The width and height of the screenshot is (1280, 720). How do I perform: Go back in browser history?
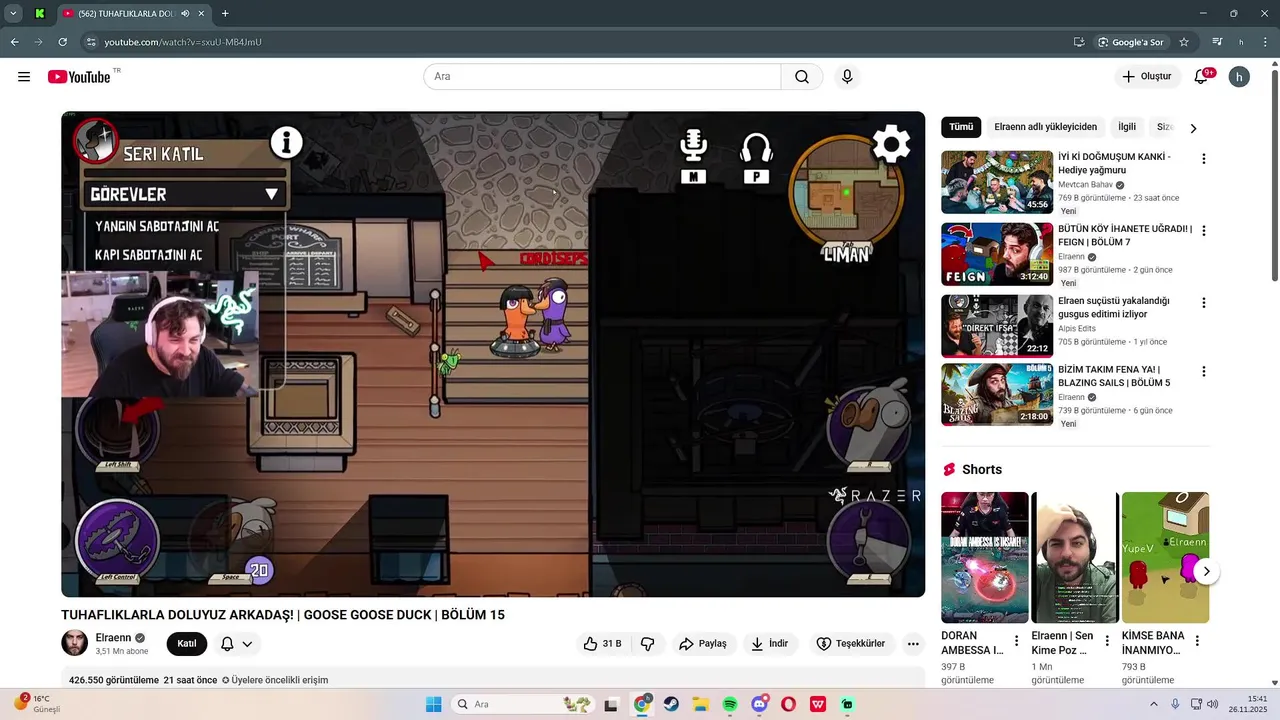pos(14,42)
